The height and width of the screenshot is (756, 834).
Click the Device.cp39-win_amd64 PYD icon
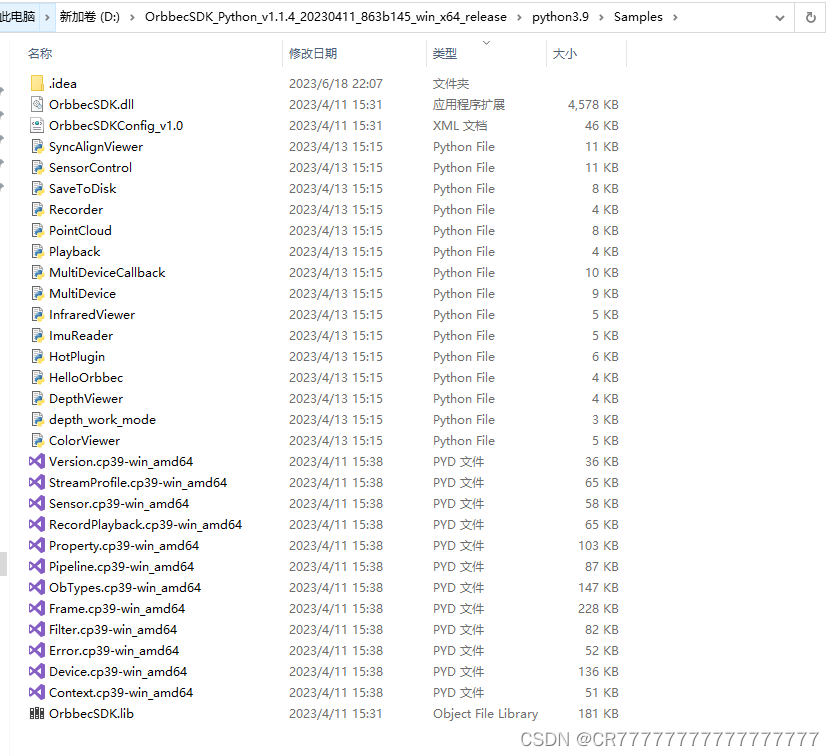[x=37, y=671]
